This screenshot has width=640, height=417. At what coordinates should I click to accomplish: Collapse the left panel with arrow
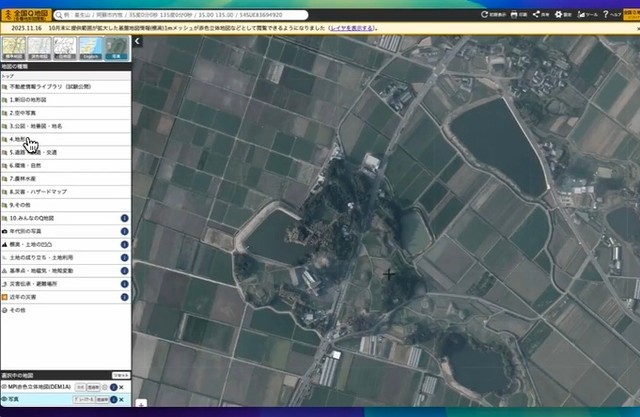tap(137, 42)
